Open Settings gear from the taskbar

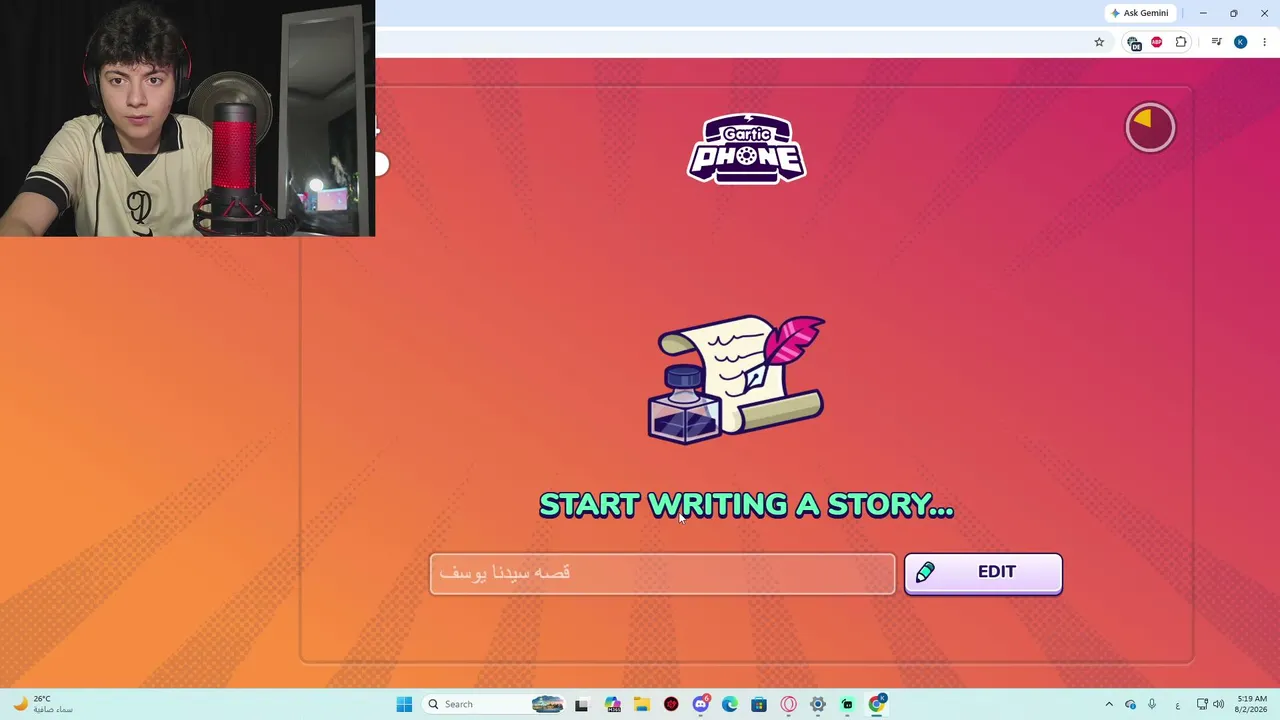[818, 704]
